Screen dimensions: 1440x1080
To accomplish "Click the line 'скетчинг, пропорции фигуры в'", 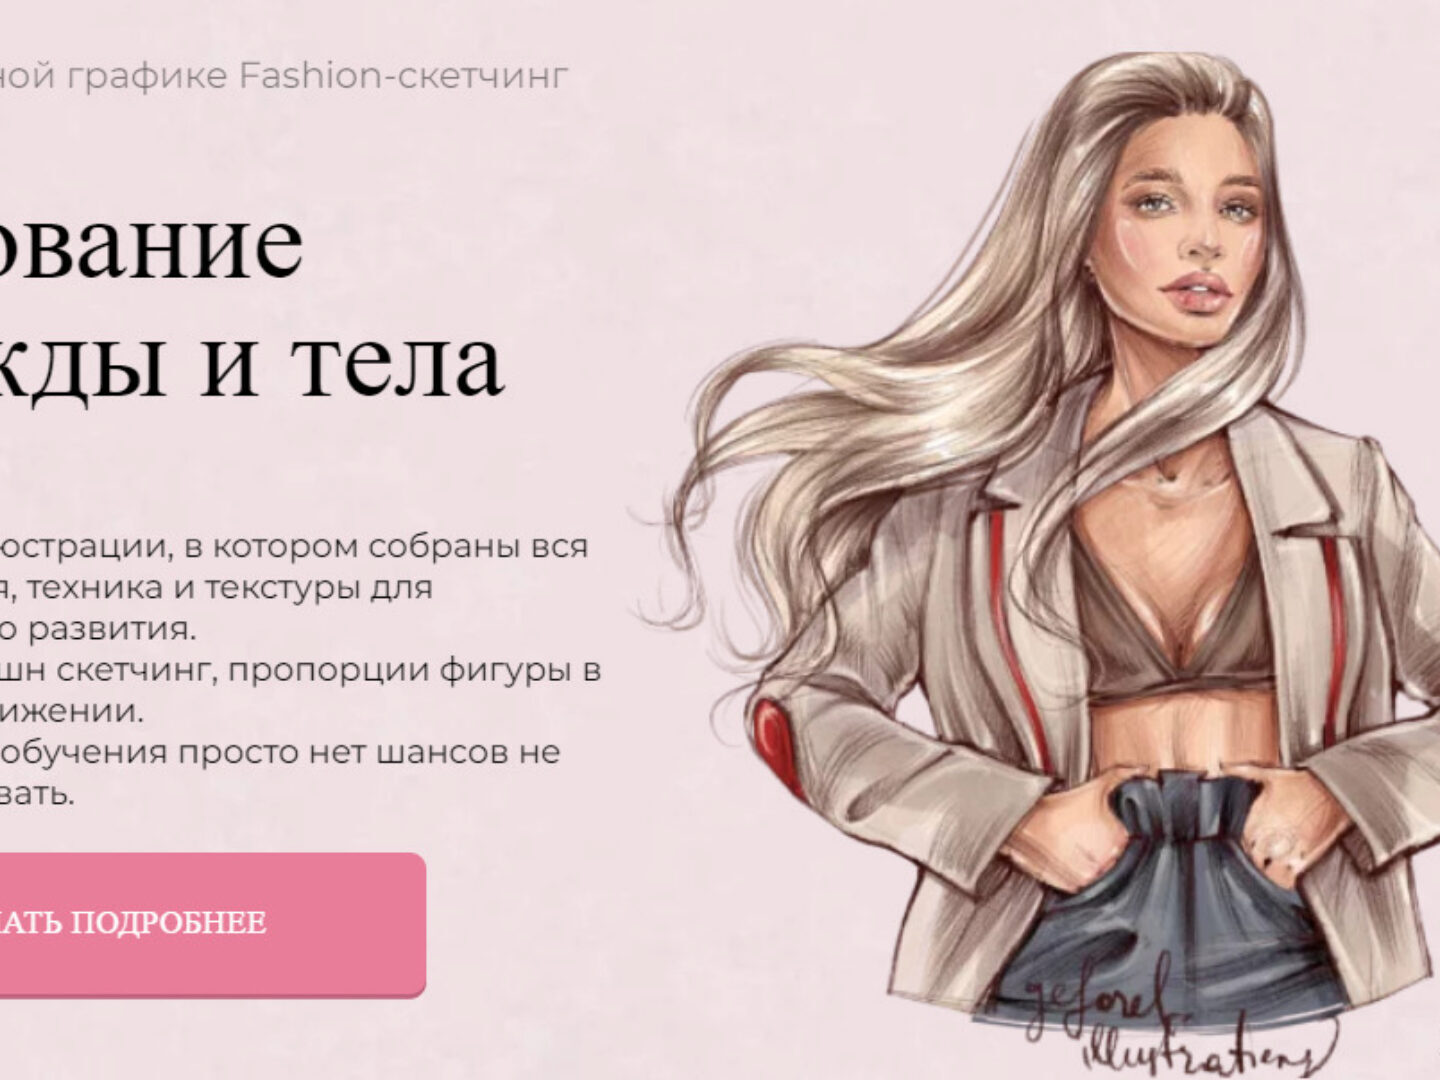I will pyautogui.click(x=329, y=670).
